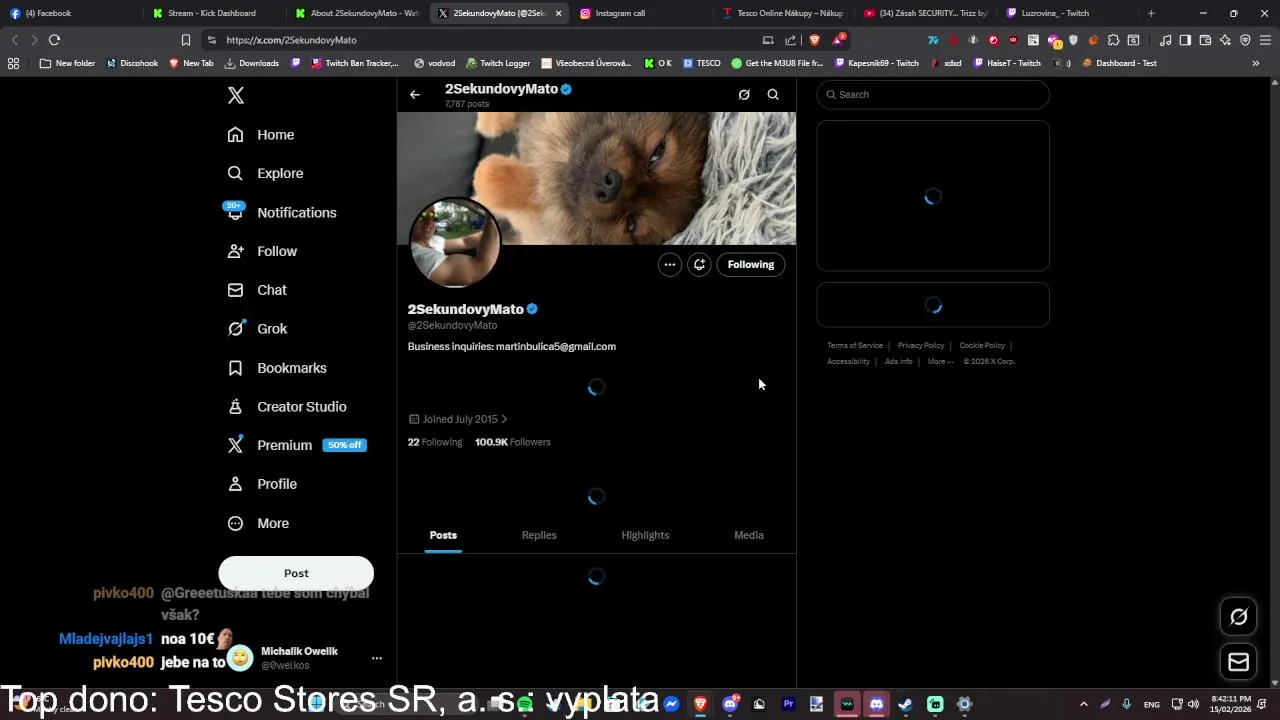Switch to Media tab
This screenshot has width=1280, height=720.
click(749, 535)
